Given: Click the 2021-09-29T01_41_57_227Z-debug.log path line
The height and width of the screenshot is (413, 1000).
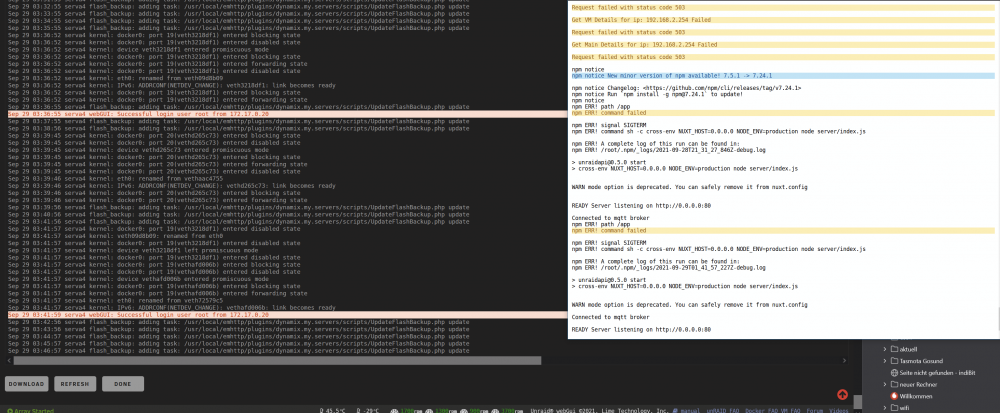Looking at the screenshot, I should (x=668, y=268).
